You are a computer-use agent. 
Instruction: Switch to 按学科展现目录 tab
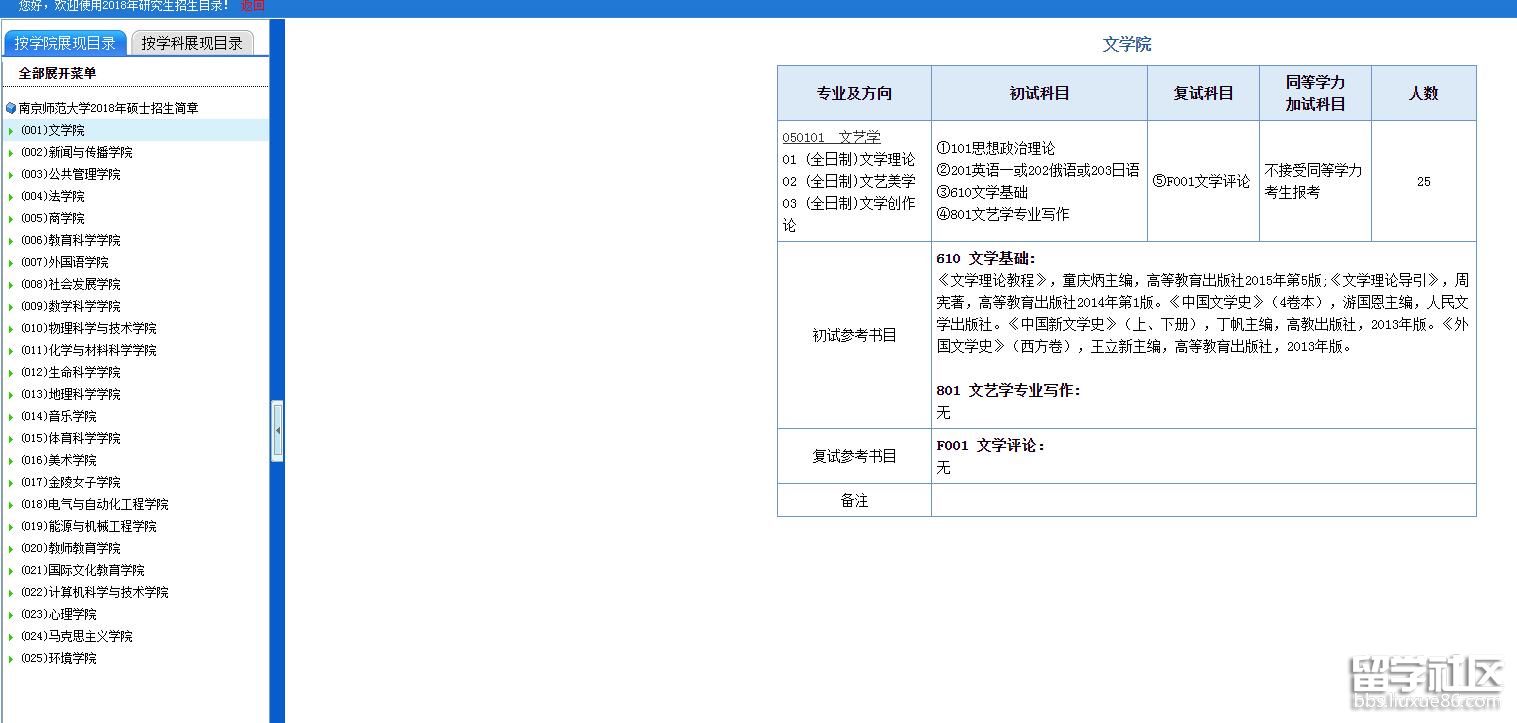coord(192,43)
